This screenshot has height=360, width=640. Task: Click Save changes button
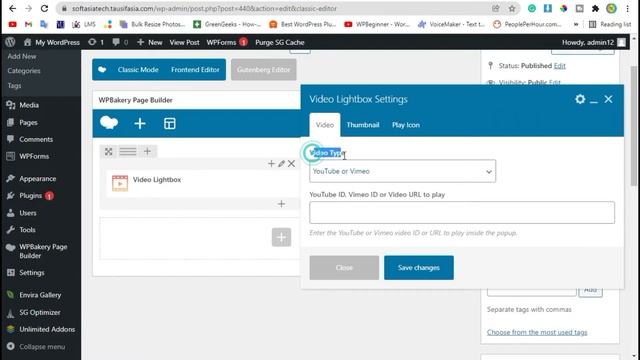coord(418,268)
